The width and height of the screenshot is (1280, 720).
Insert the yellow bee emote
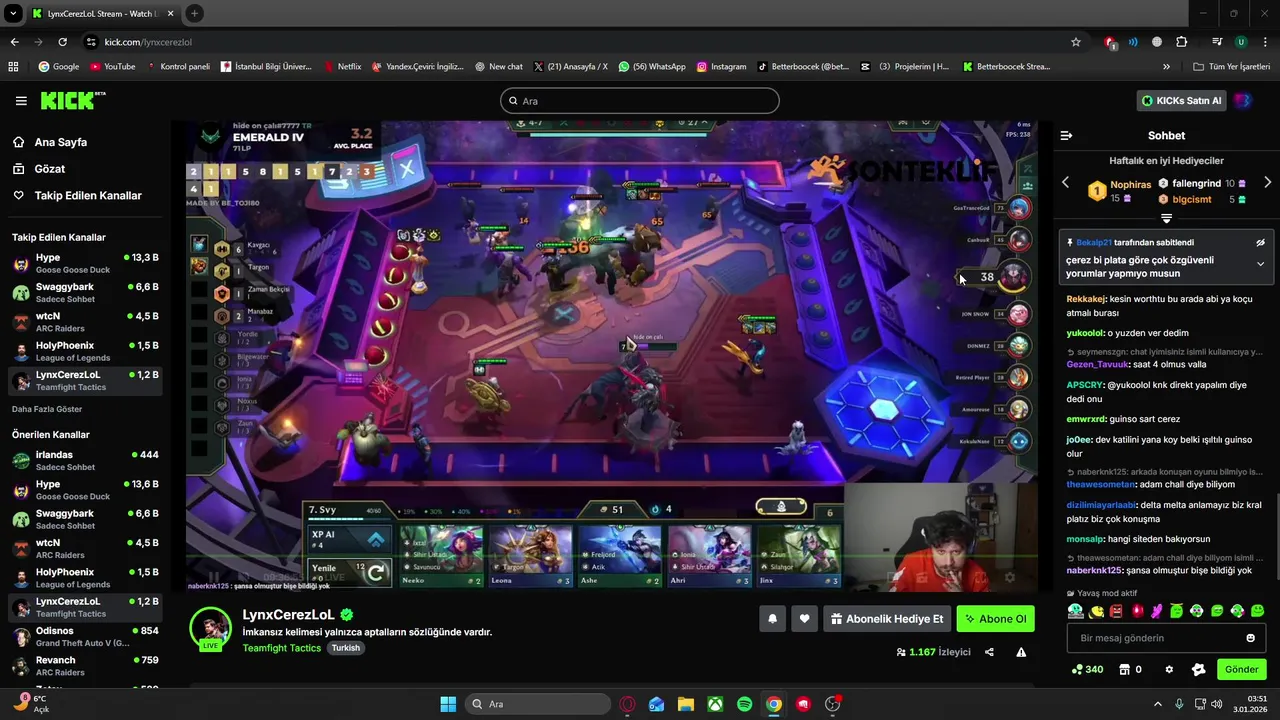[x=1096, y=611]
